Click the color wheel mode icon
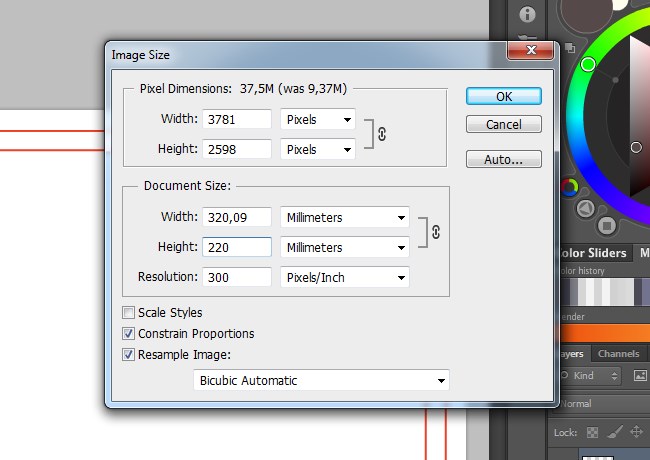The image size is (650, 460). pyautogui.click(x=569, y=186)
